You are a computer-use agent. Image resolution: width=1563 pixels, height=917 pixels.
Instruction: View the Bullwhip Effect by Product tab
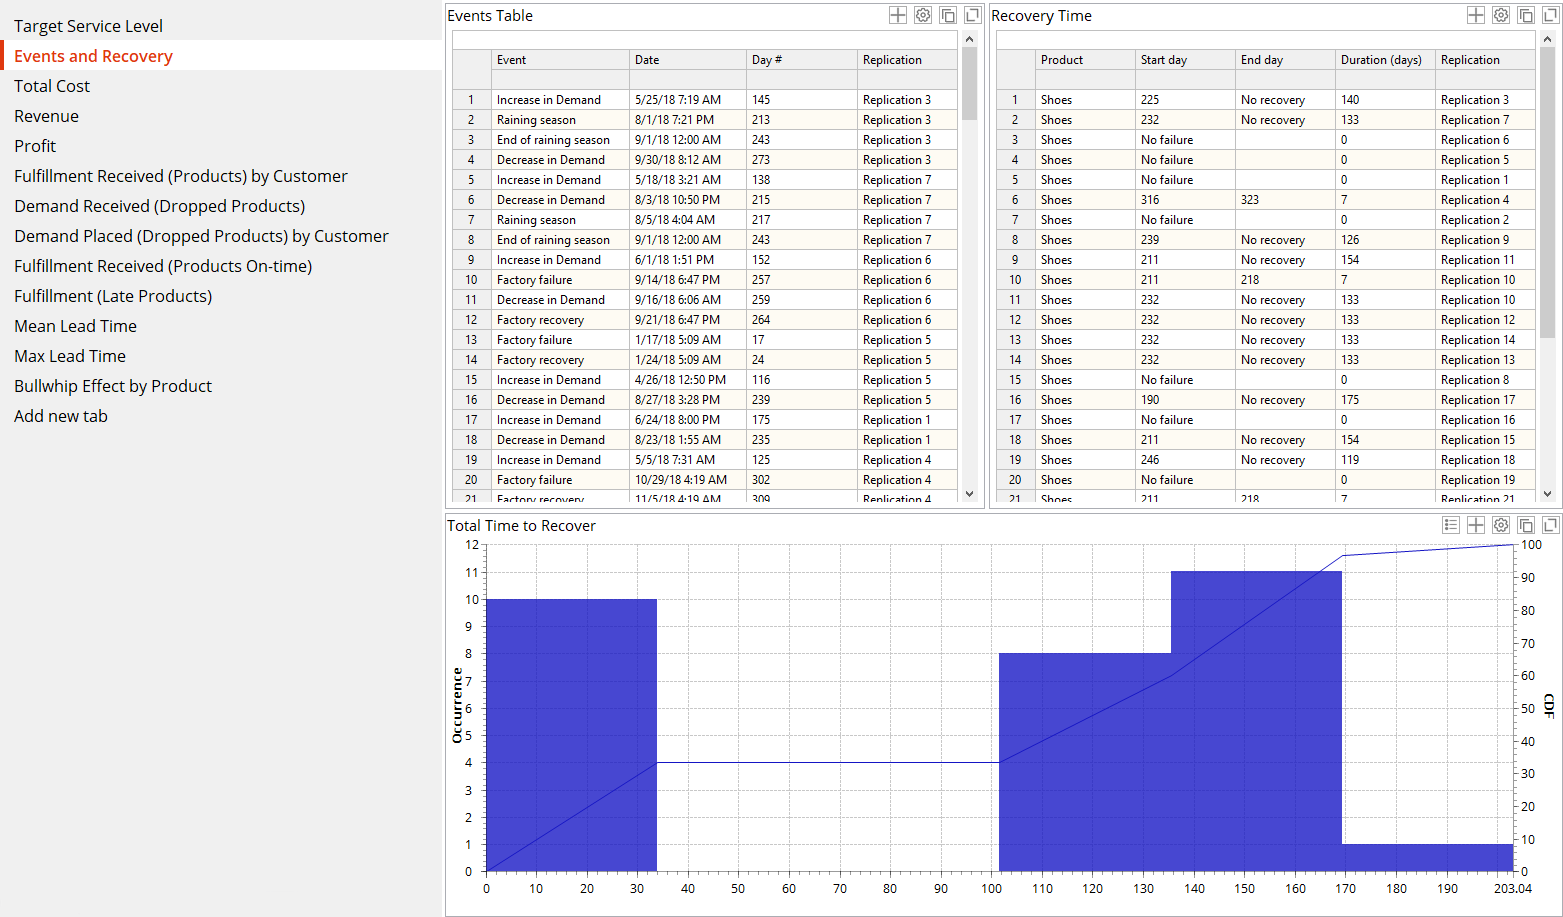(112, 386)
